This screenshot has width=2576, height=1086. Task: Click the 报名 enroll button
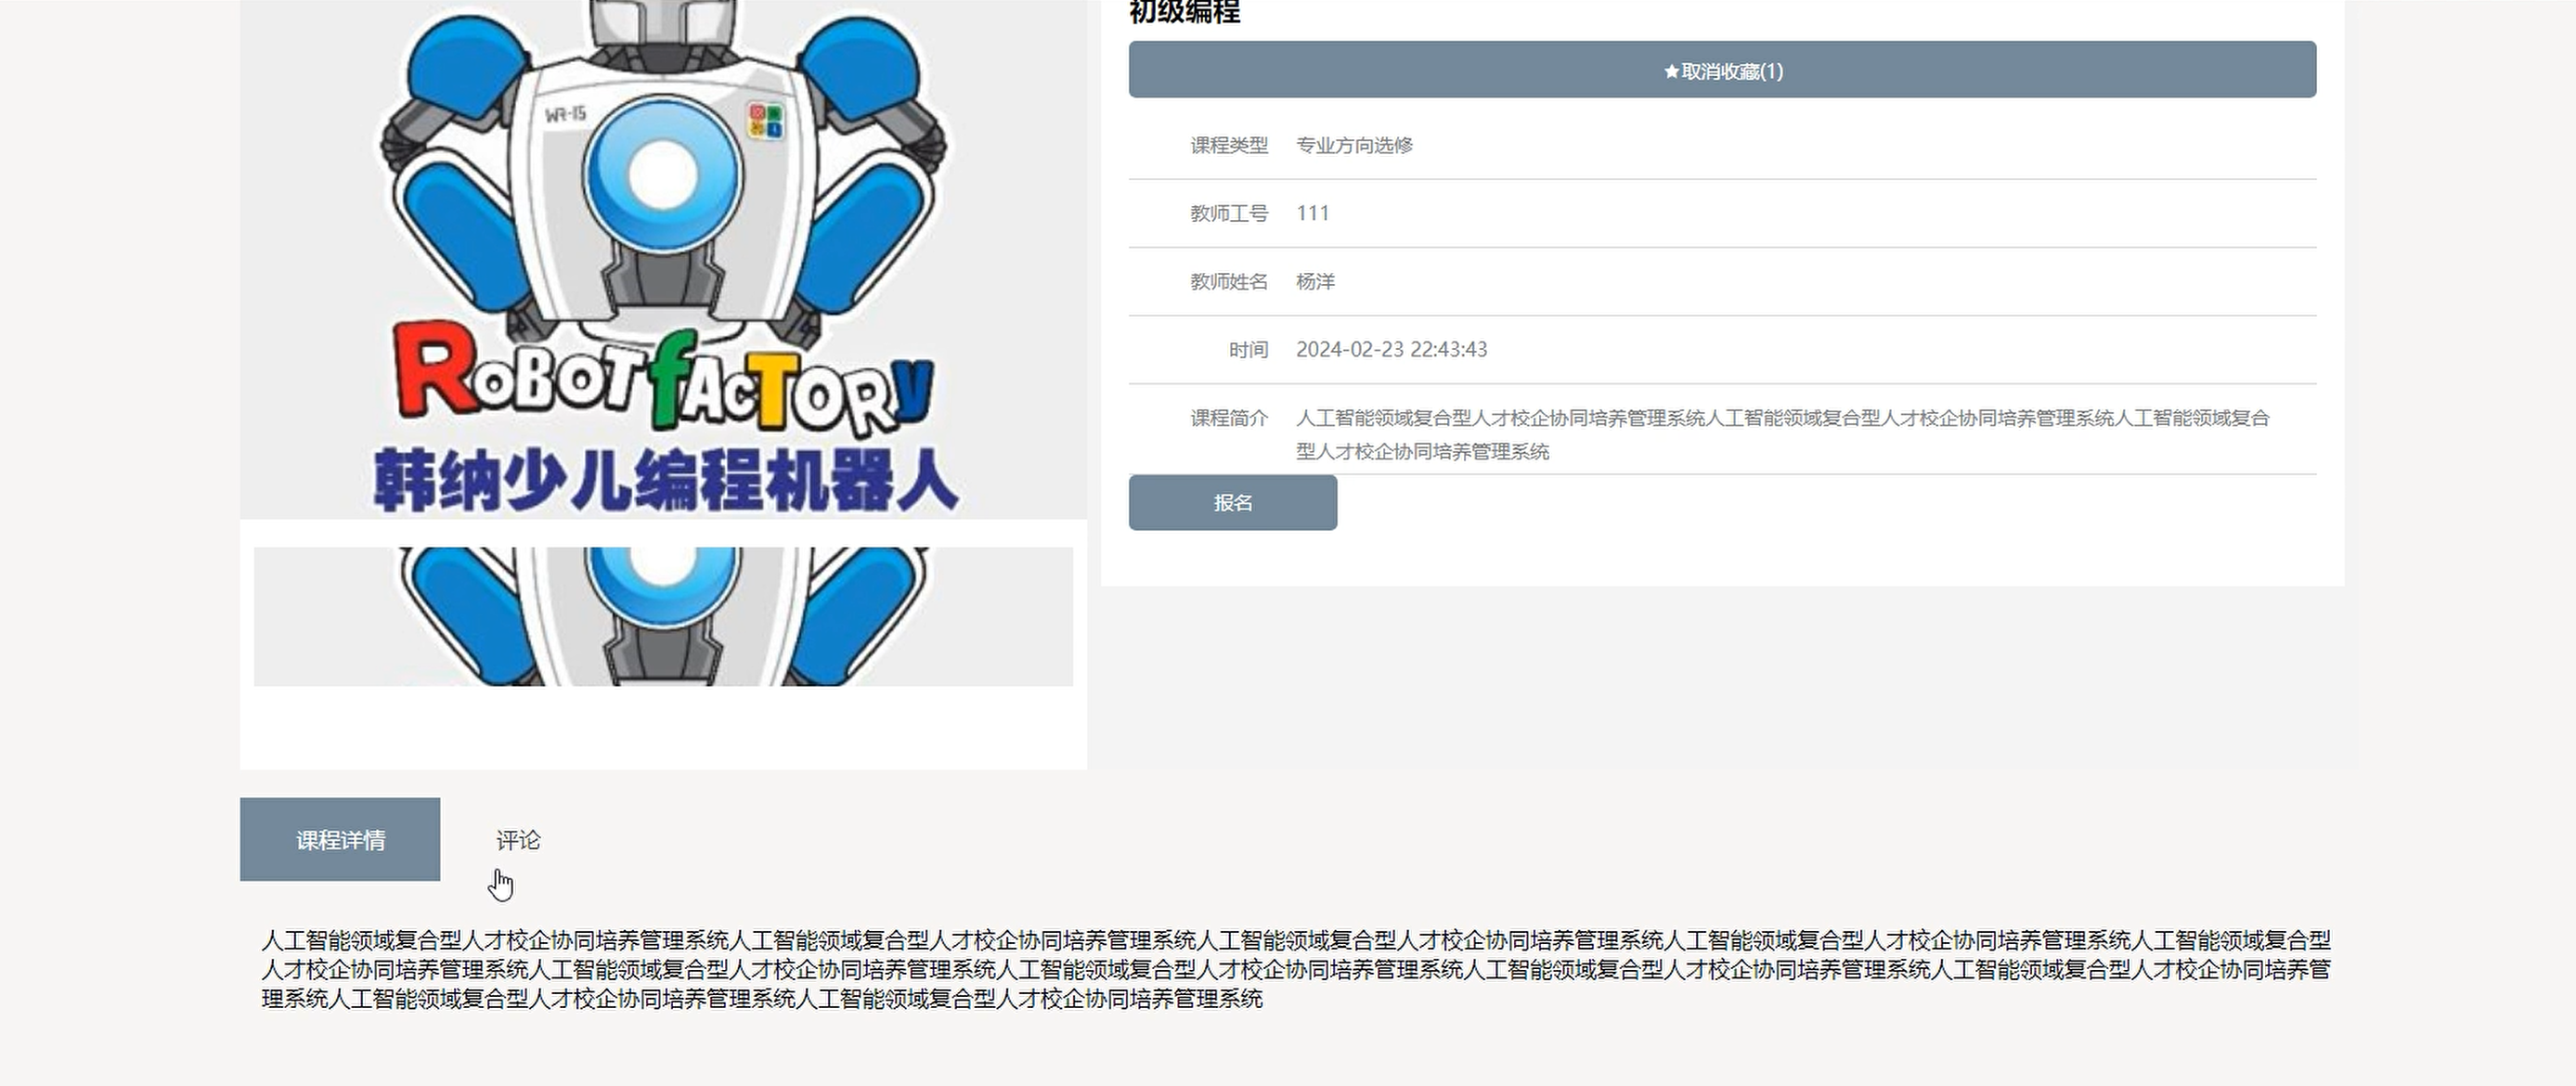pos(1232,503)
